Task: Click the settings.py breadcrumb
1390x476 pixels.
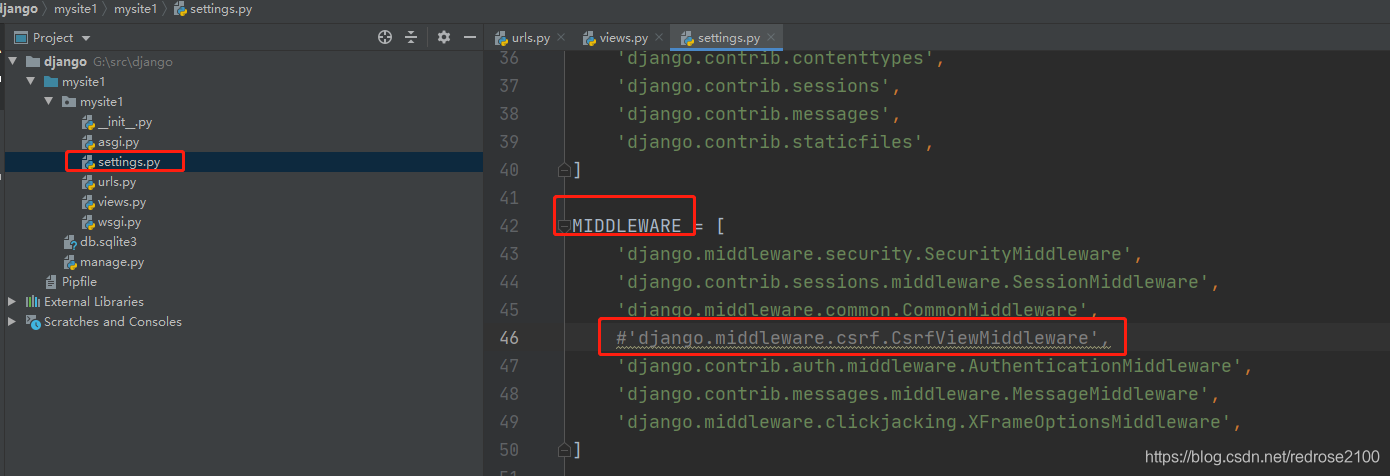Action: (x=212, y=9)
